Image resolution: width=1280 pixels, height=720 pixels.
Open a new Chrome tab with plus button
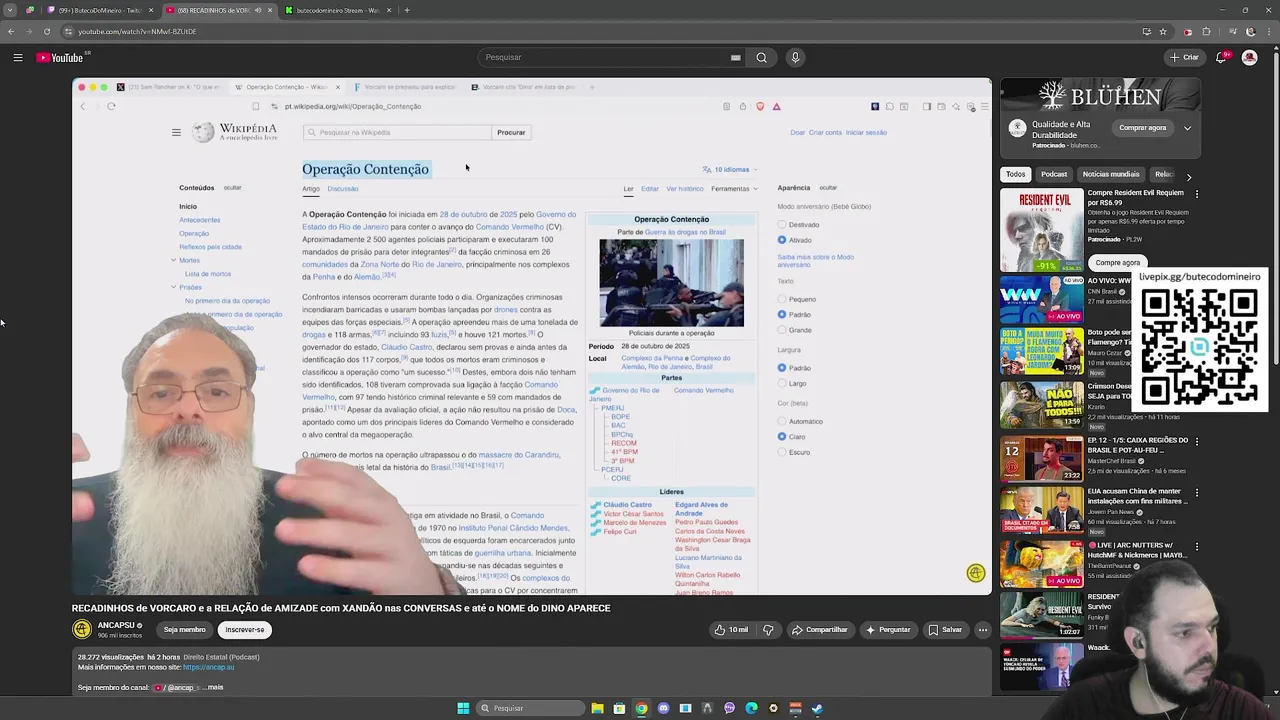(406, 10)
